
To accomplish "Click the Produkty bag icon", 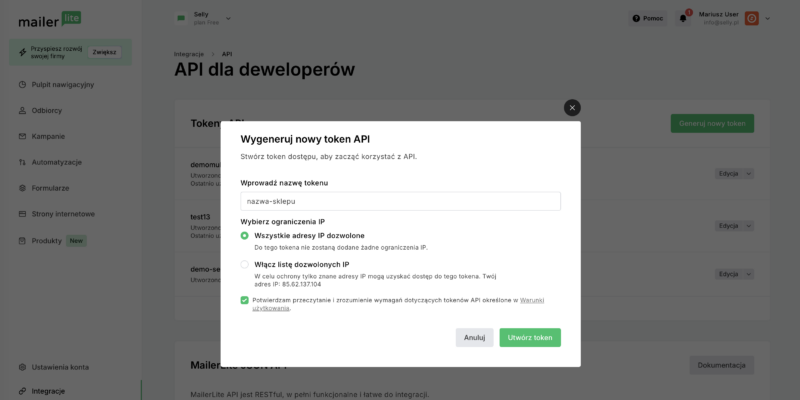I will pyautogui.click(x=22, y=241).
